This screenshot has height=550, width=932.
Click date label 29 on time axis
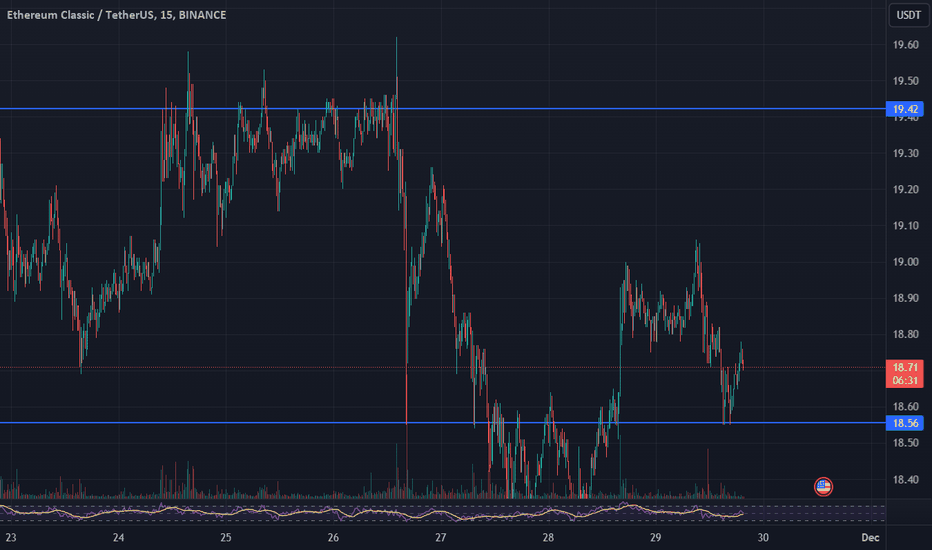[655, 538]
